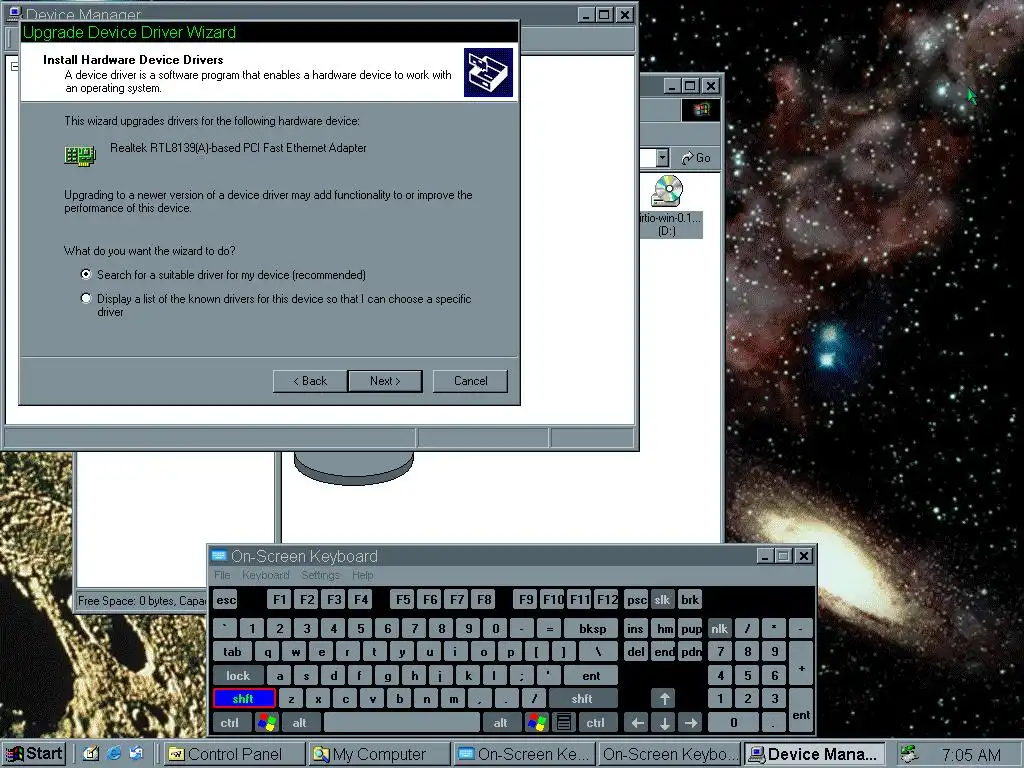The image size is (1024, 768).
Task: Click the tab key on On-Screen Keyboard
Action: pos(232,651)
